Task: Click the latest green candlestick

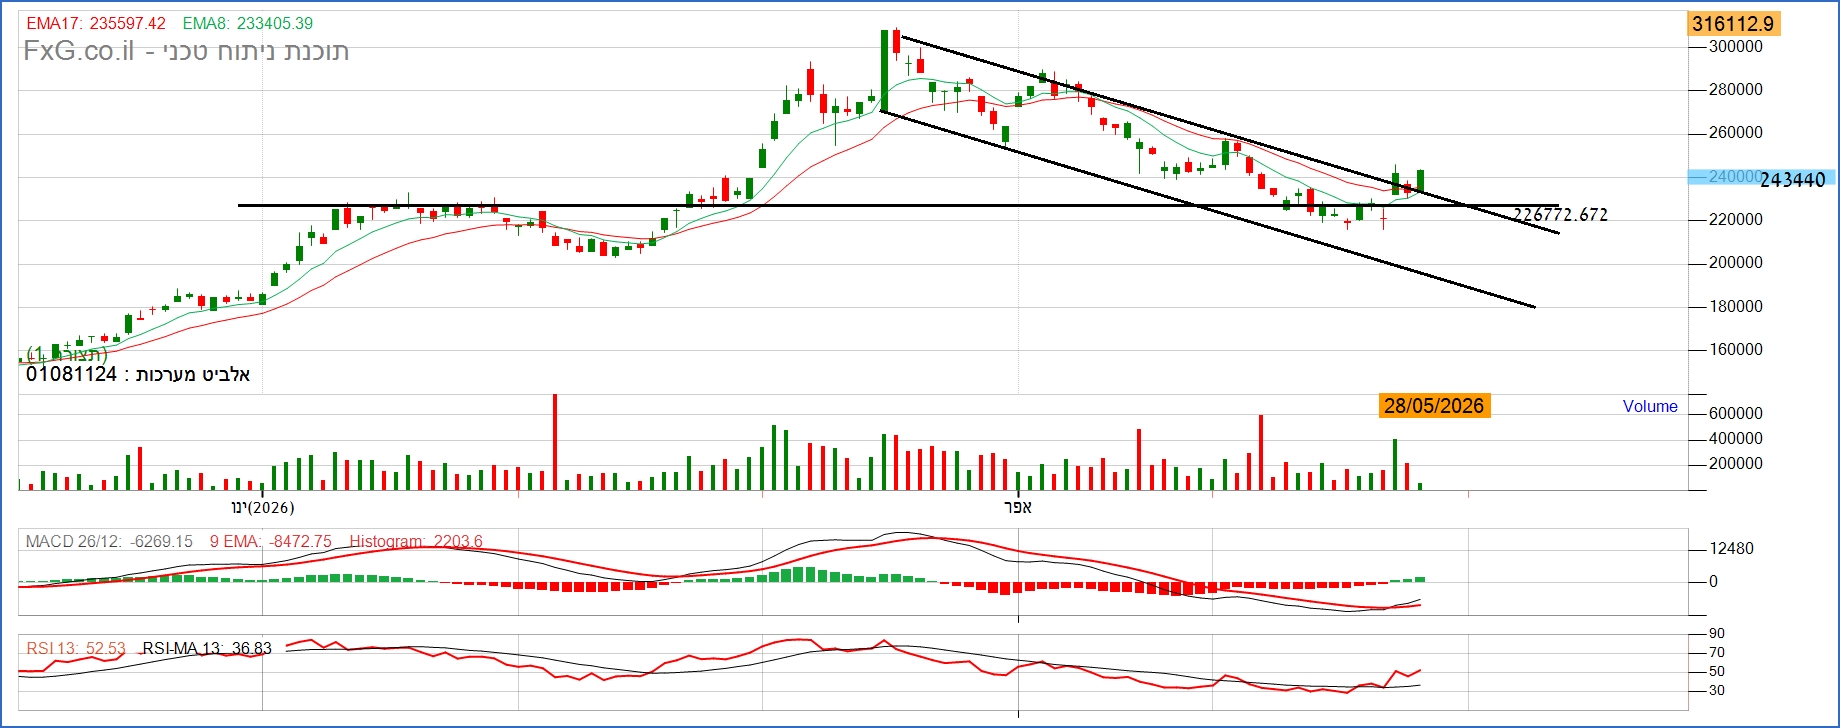Action: [x=1420, y=181]
